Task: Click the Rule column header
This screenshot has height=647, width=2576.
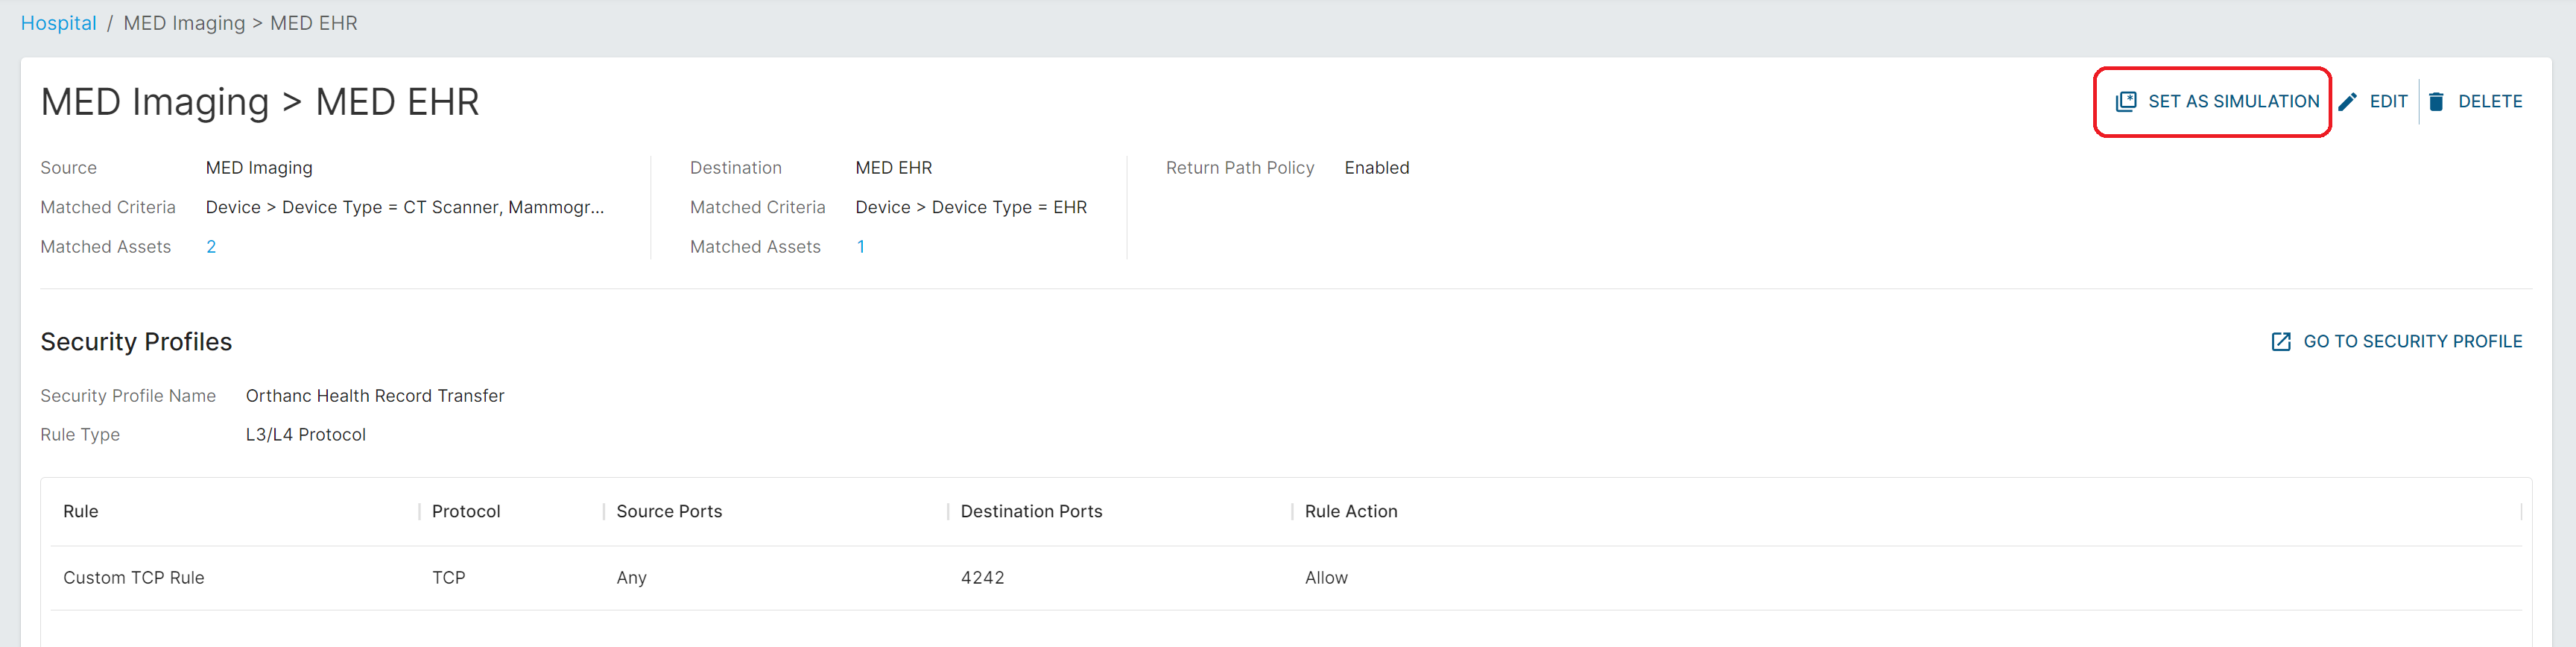Action: [80, 511]
